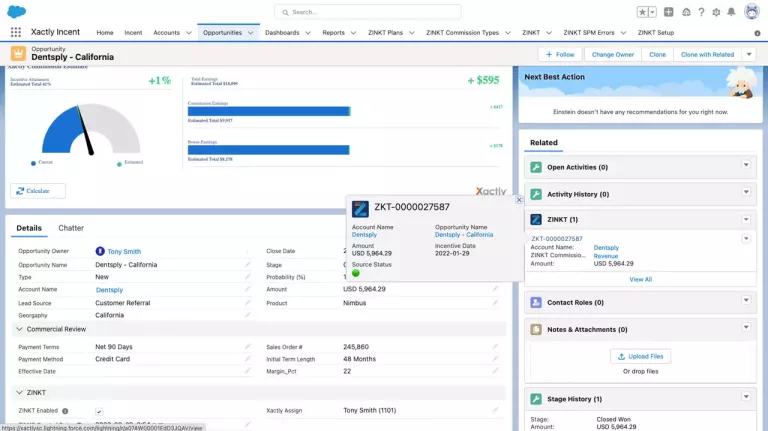Click the Revenue commission type link
The height and width of the screenshot is (431, 768).
point(605,256)
